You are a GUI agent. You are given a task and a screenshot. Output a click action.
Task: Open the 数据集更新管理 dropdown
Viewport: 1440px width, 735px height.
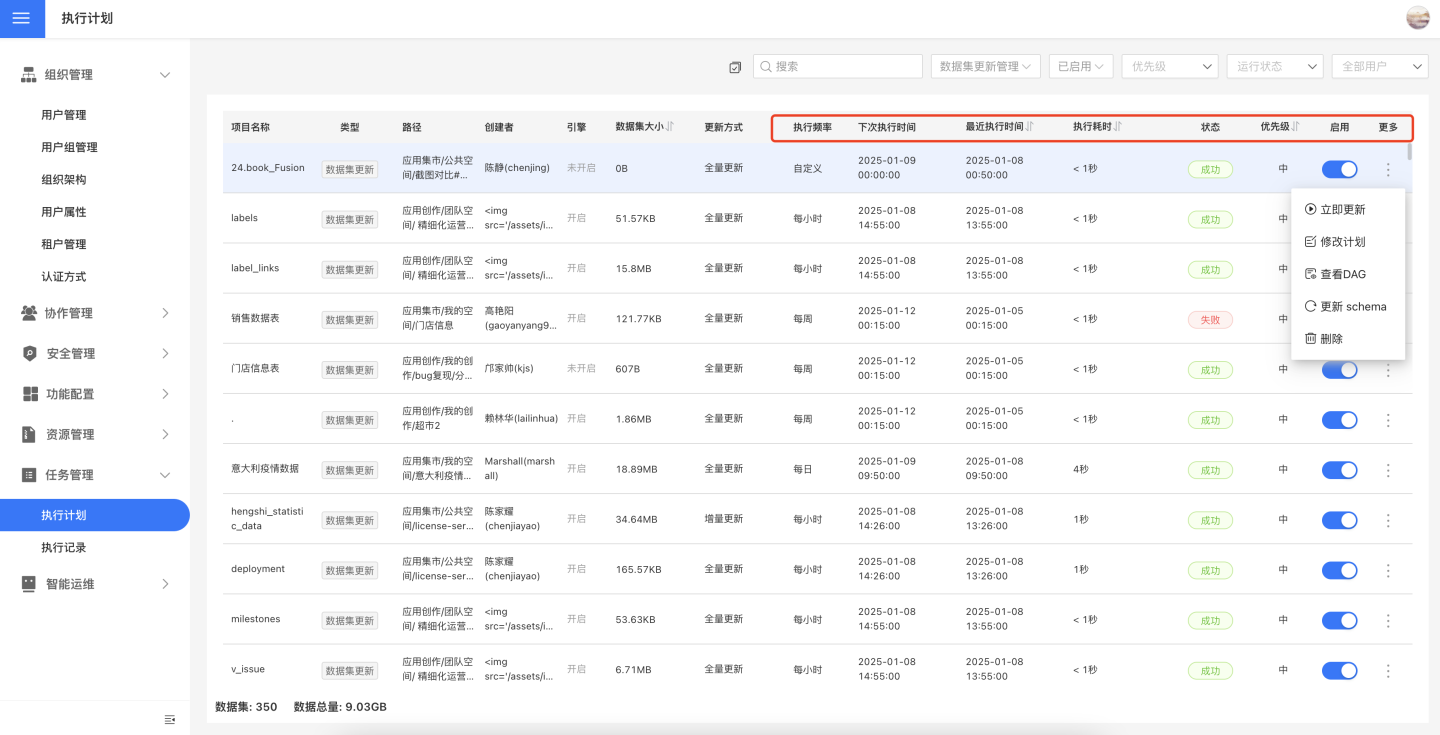985,66
